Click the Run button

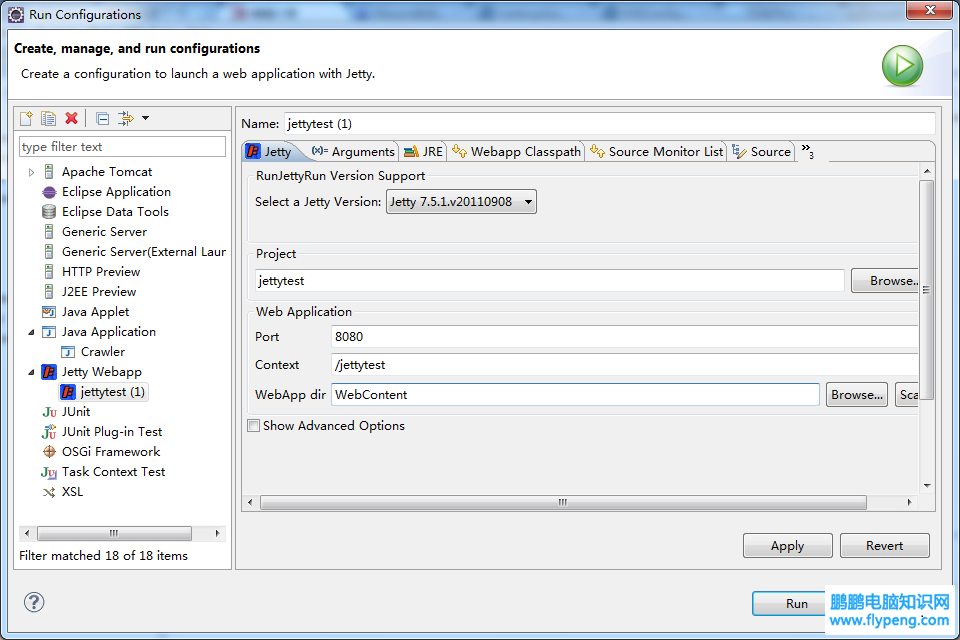pyautogui.click(x=789, y=603)
